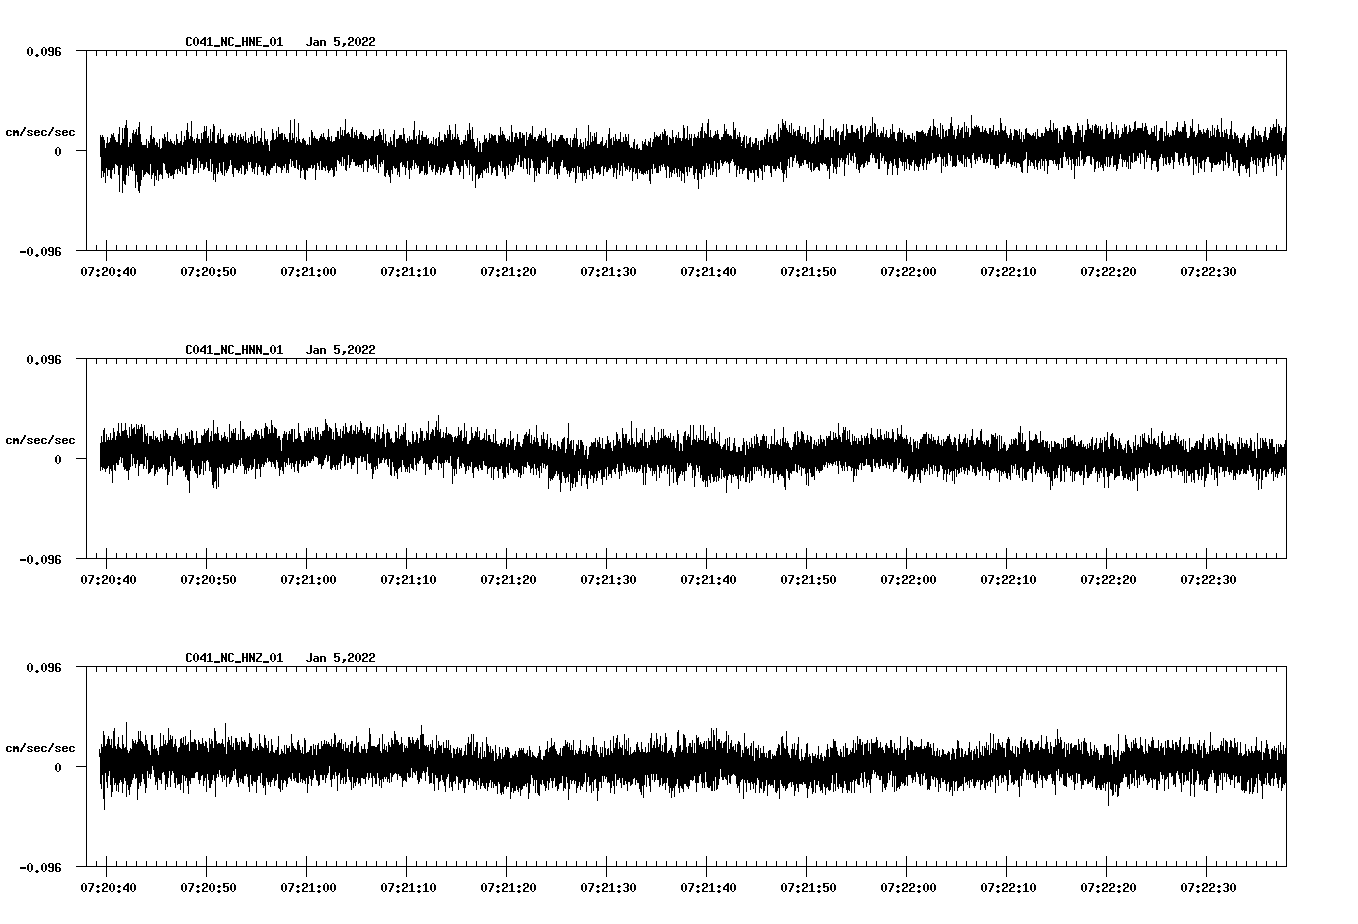Image resolution: width=1358 pixels, height=924 pixels.
Task: Click the 07:22:30 time label under HNZ plot
Action: coord(1208,888)
